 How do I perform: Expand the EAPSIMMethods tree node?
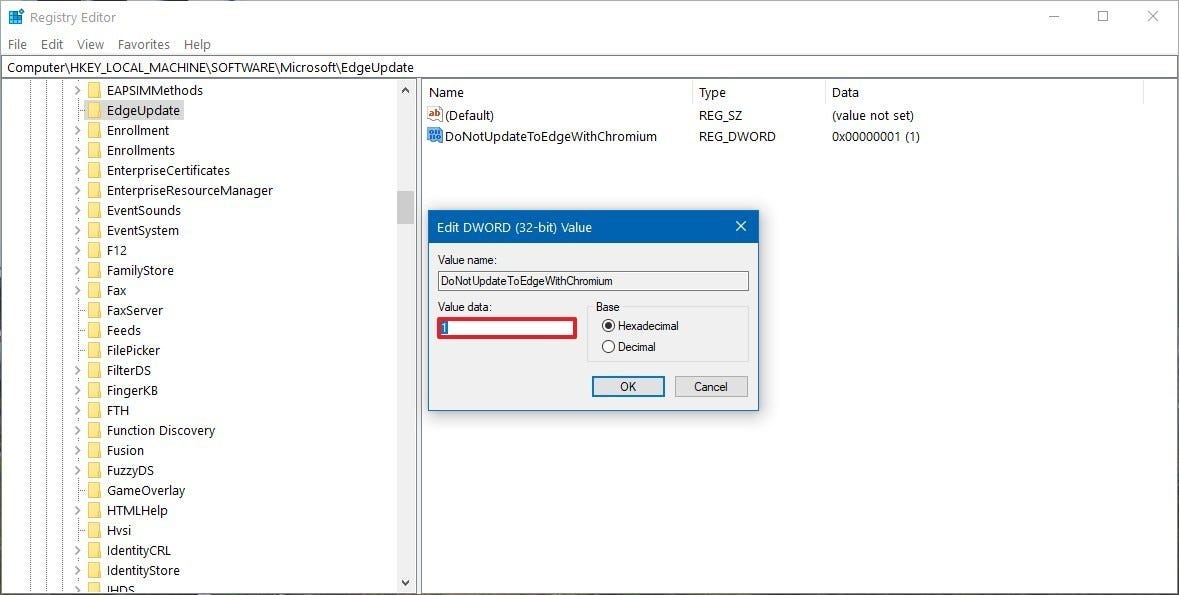(x=77, y=90)
